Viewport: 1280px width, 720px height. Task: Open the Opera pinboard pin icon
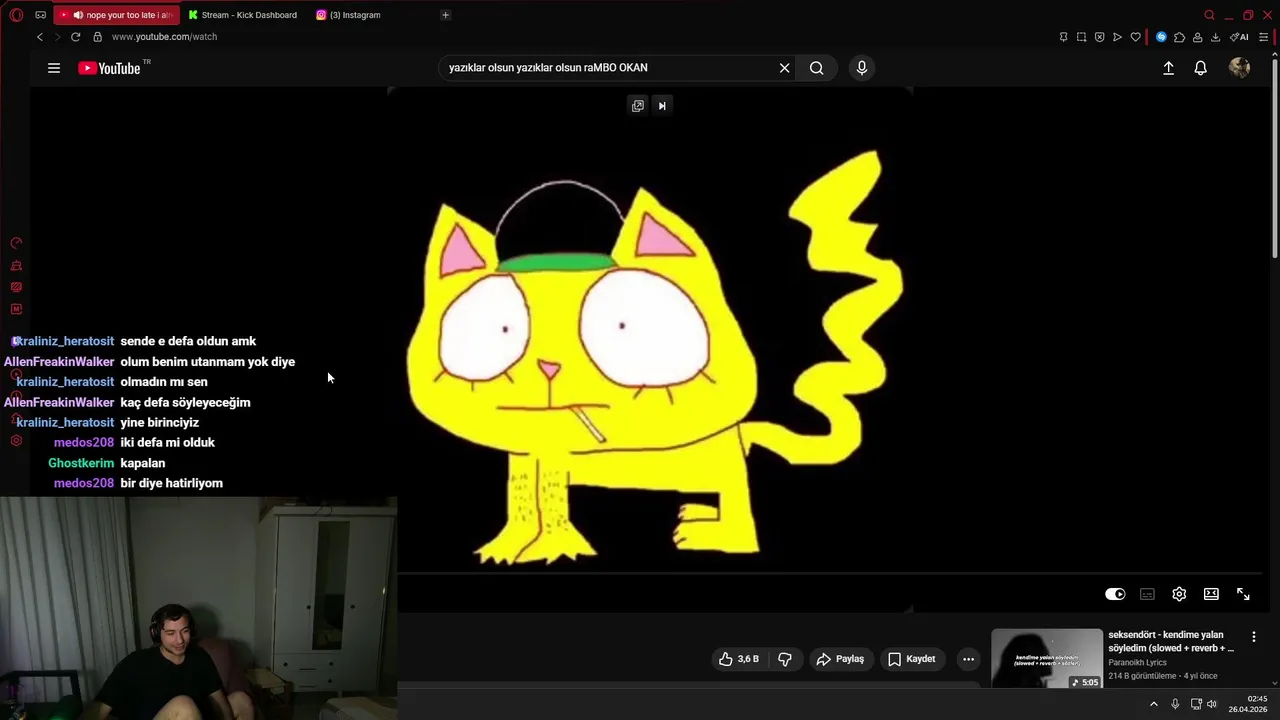click(1063, 37)
